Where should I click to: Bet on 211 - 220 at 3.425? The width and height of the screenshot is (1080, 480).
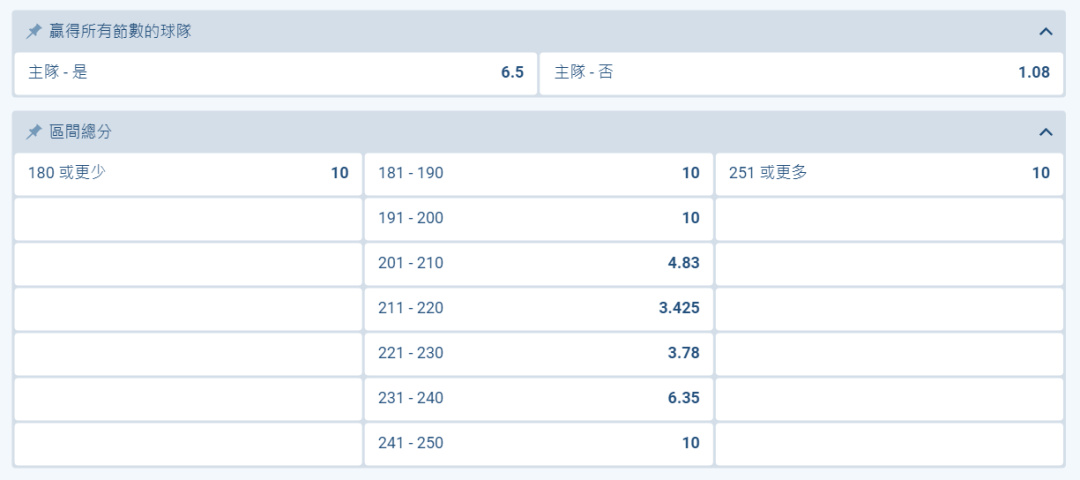(538, 308)
